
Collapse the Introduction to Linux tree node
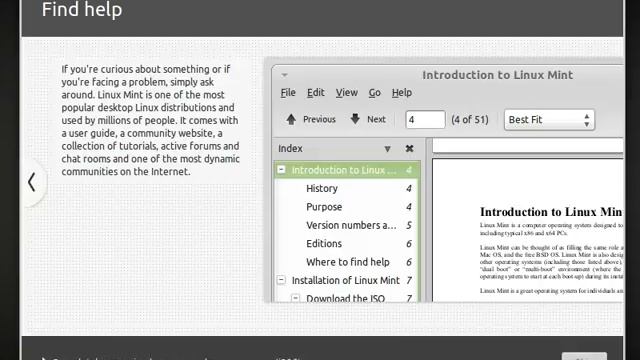(x=281, y=169)
